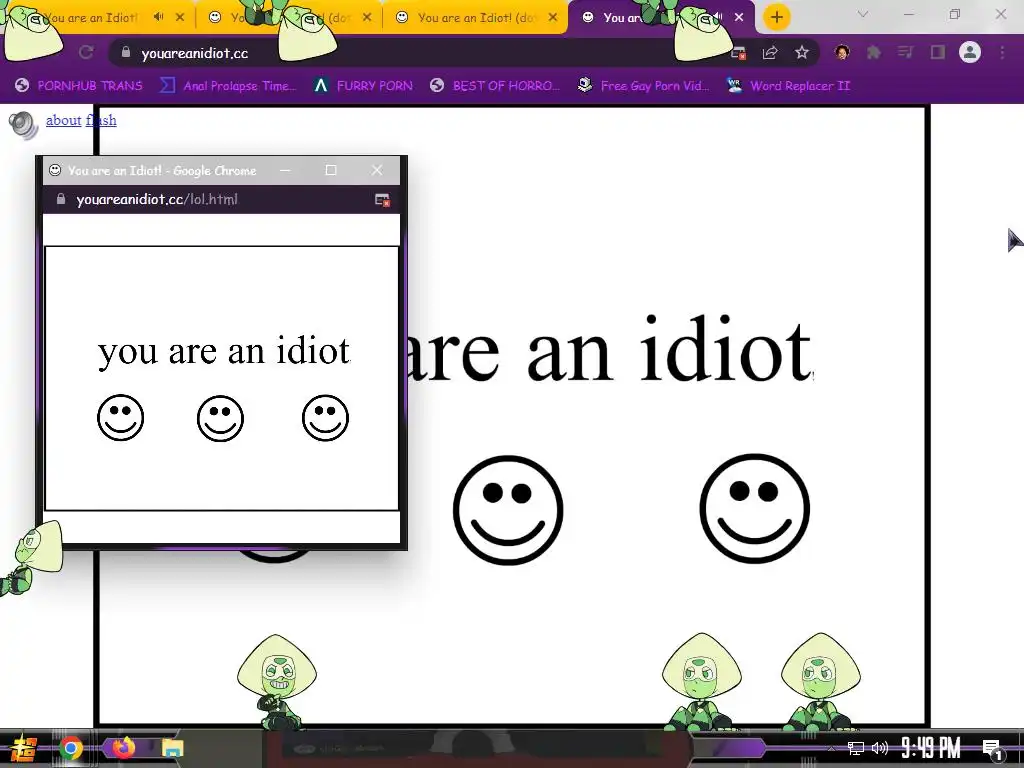Open File Explorer from the taskbar
This screenshot has height=768, width=1024.
point(173,748)
